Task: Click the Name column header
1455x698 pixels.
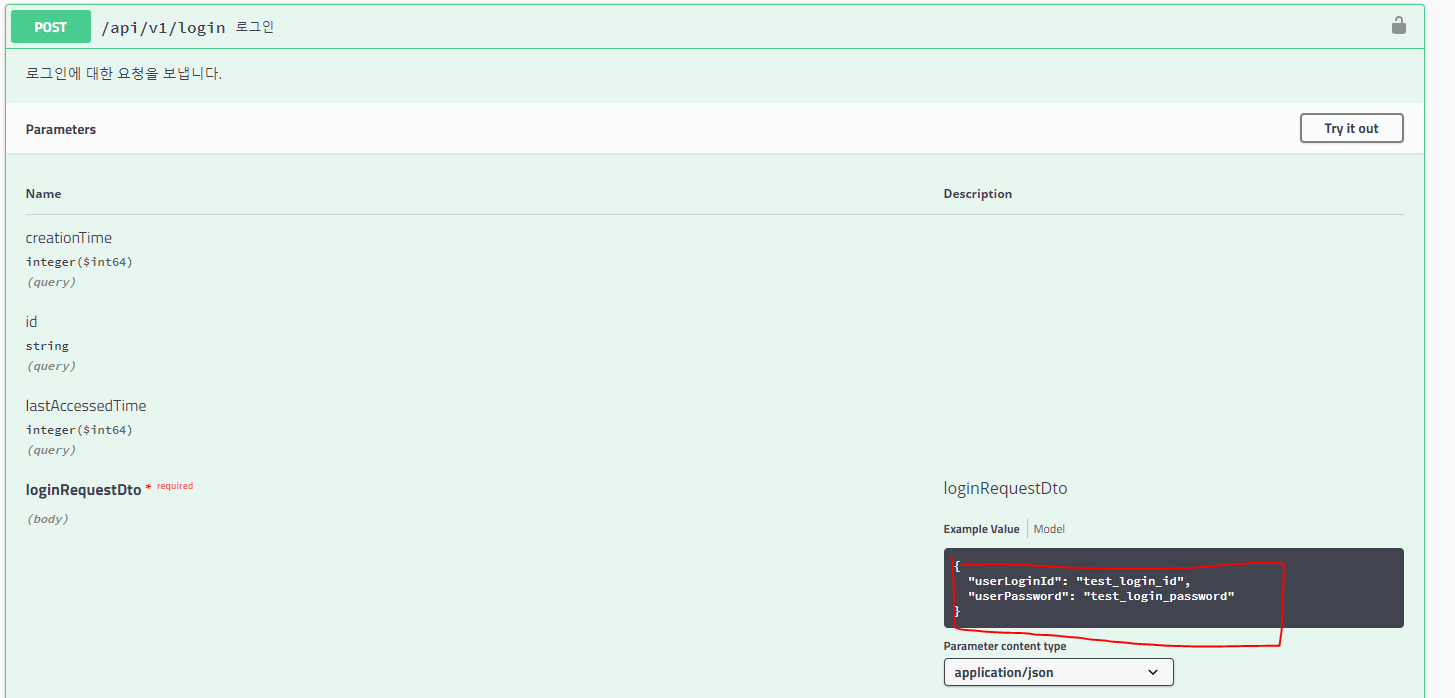Action: click(x=43, y=194)
